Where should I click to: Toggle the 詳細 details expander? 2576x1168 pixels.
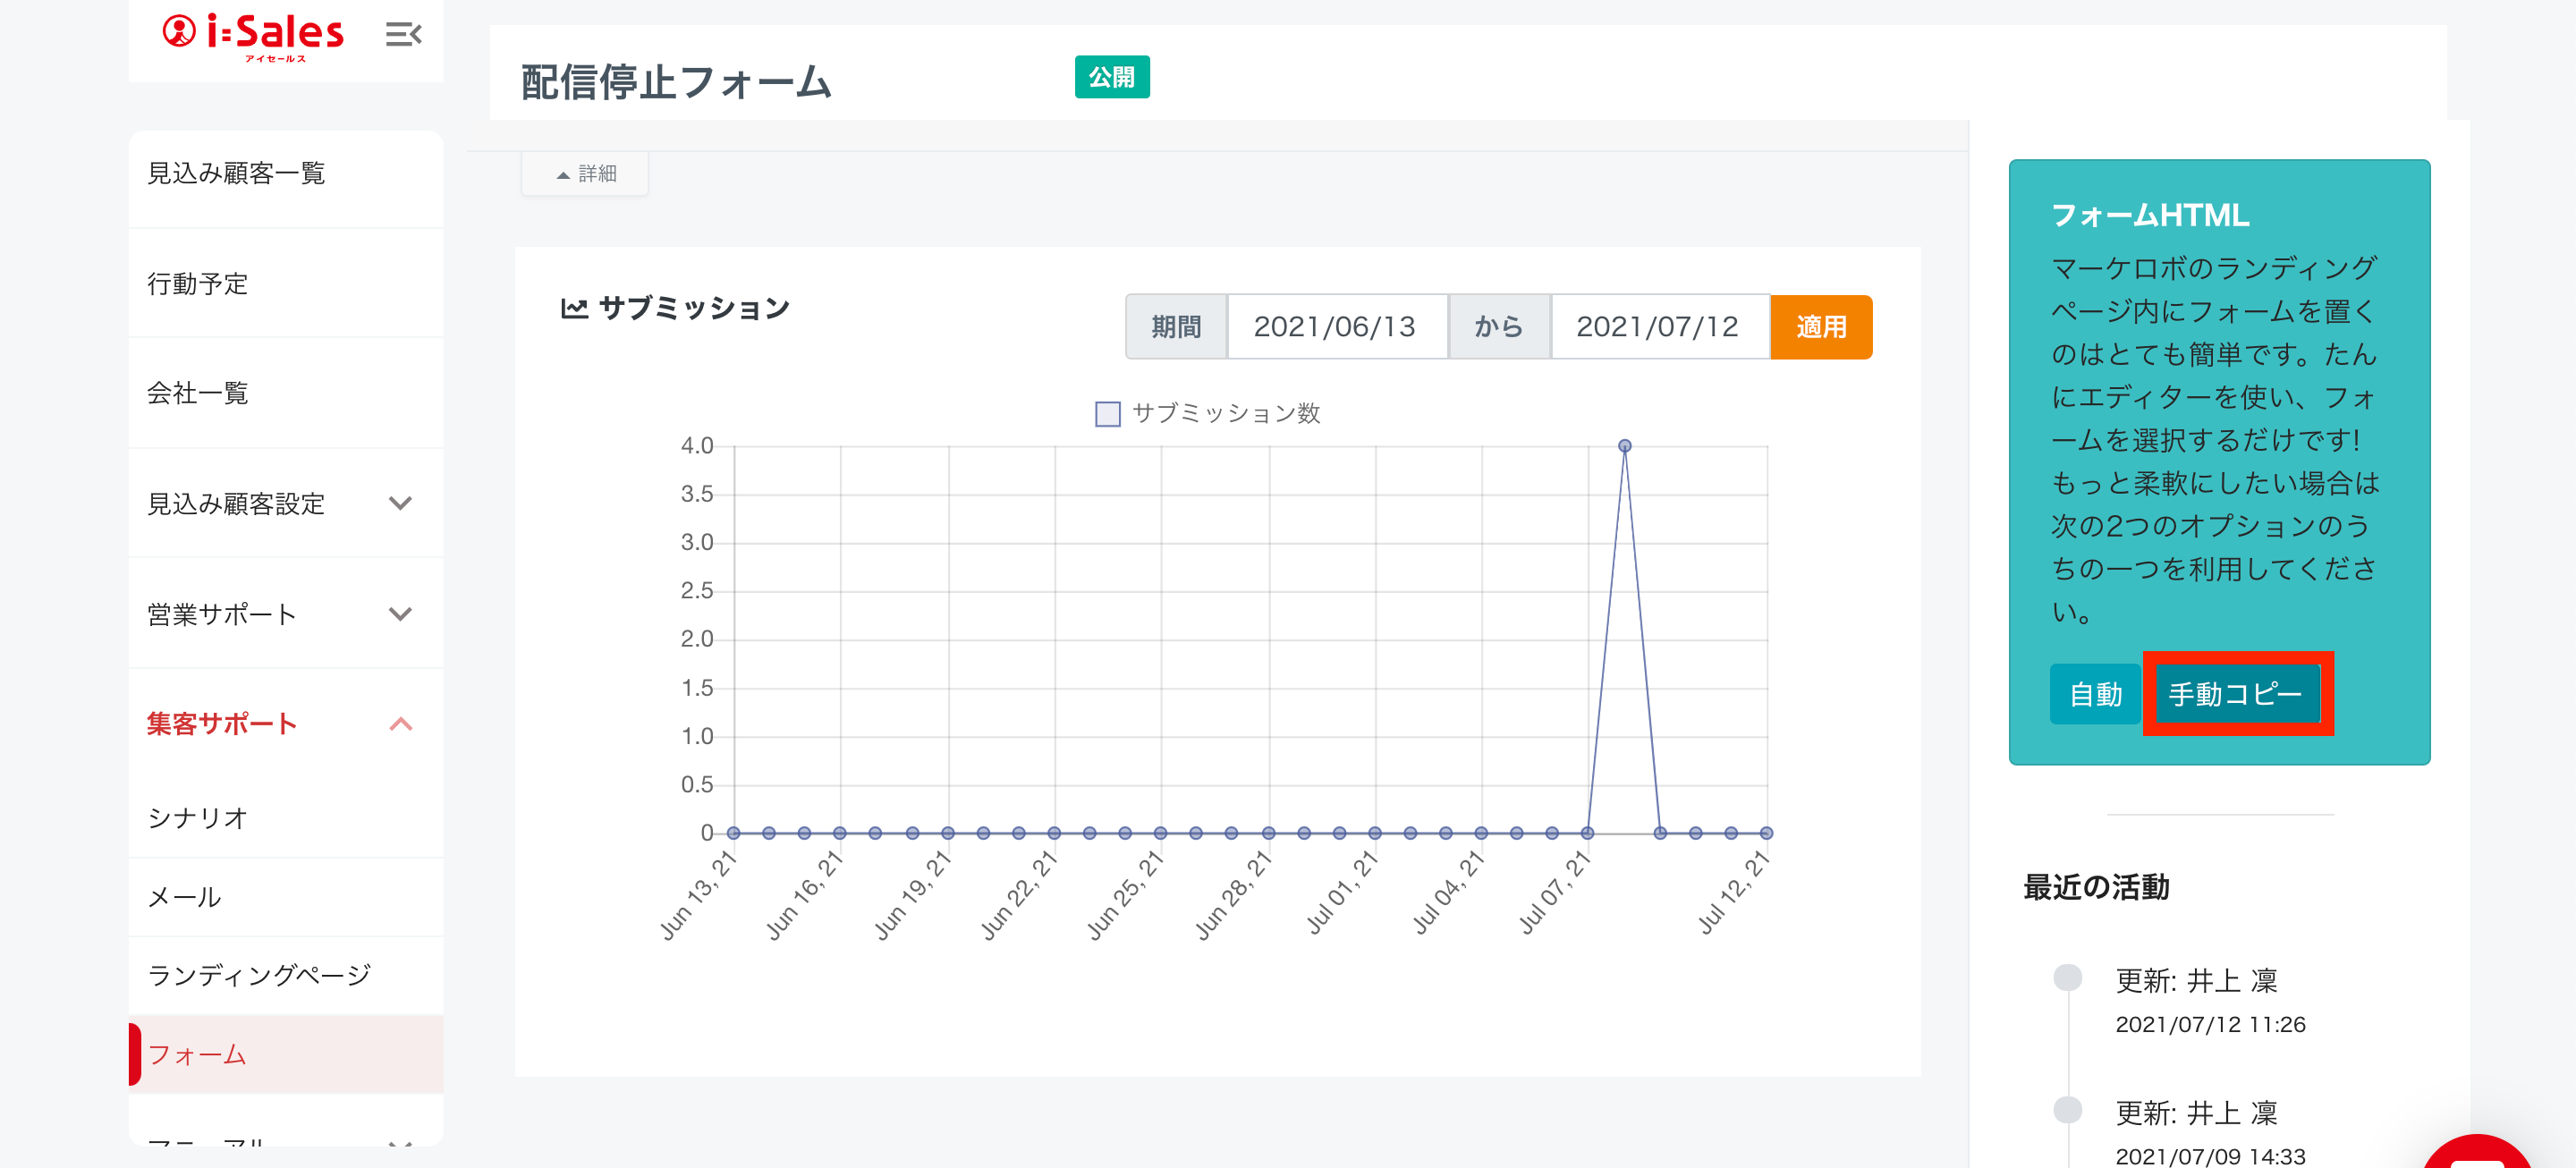point(586,174)
